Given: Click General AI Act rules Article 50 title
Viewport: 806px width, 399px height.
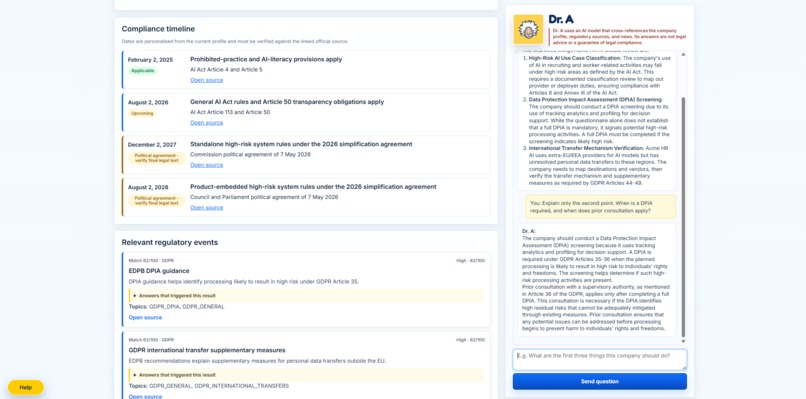Looking at the screenshot, I should 287,102.
